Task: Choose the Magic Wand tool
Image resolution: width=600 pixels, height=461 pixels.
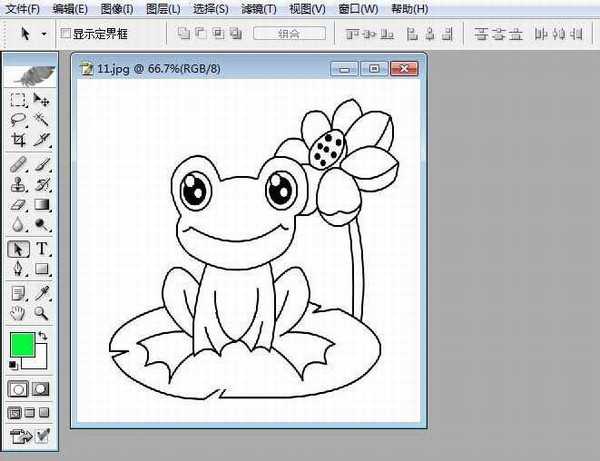Action: tap(42, 120)
